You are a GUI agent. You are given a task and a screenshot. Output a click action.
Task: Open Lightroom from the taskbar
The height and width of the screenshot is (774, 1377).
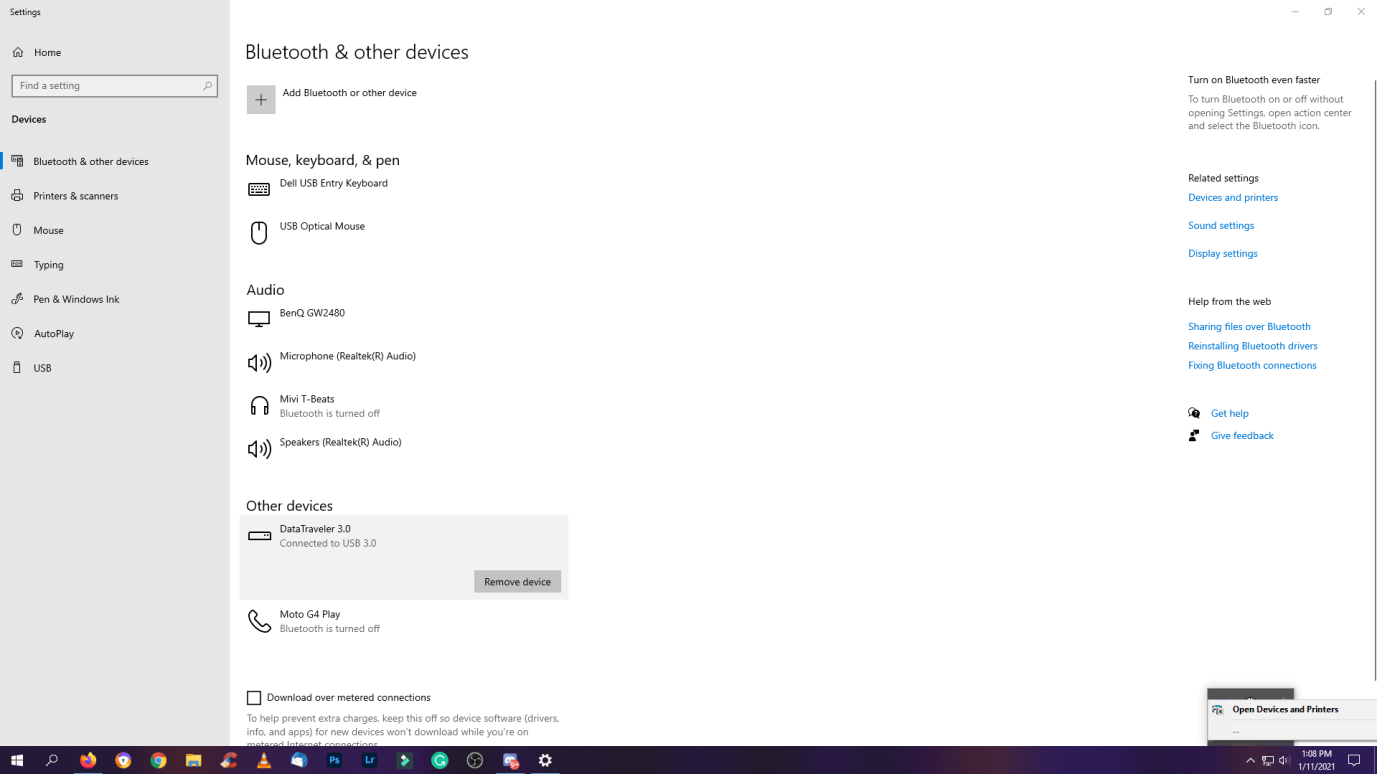pyautogui.click(x=369, y=761)
